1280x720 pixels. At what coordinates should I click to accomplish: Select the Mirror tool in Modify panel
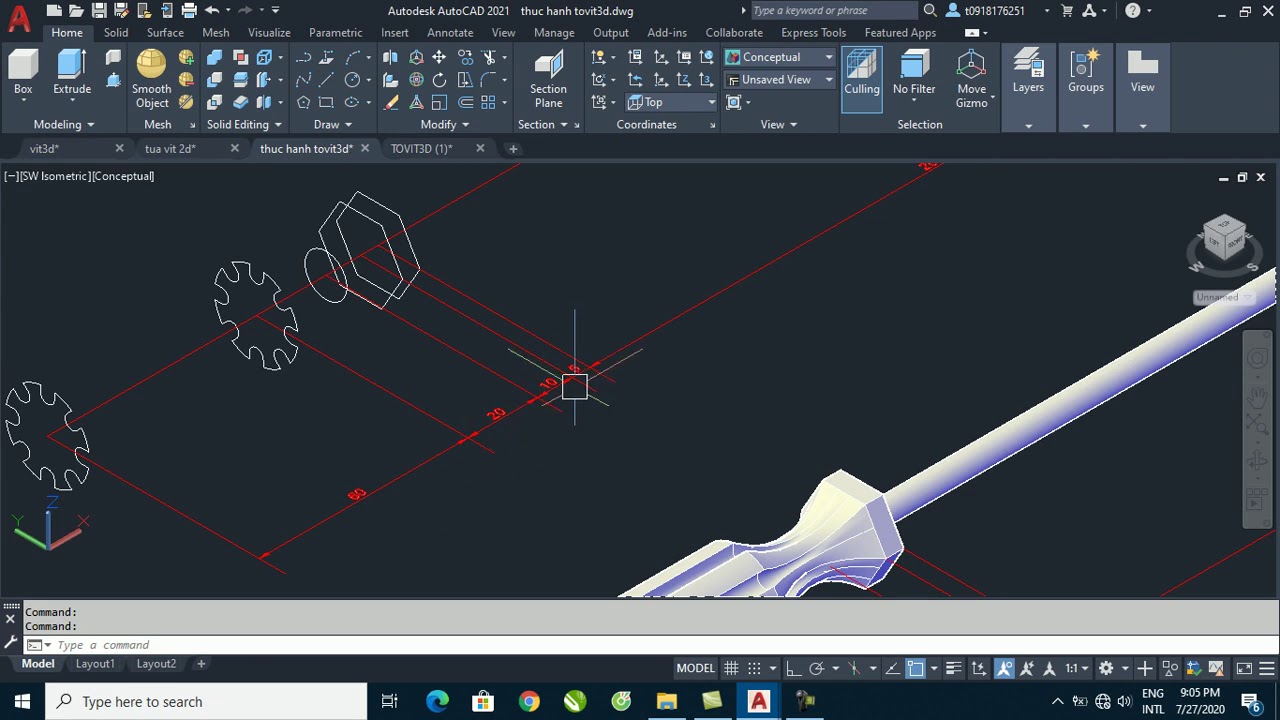click(x=390, y=57)
